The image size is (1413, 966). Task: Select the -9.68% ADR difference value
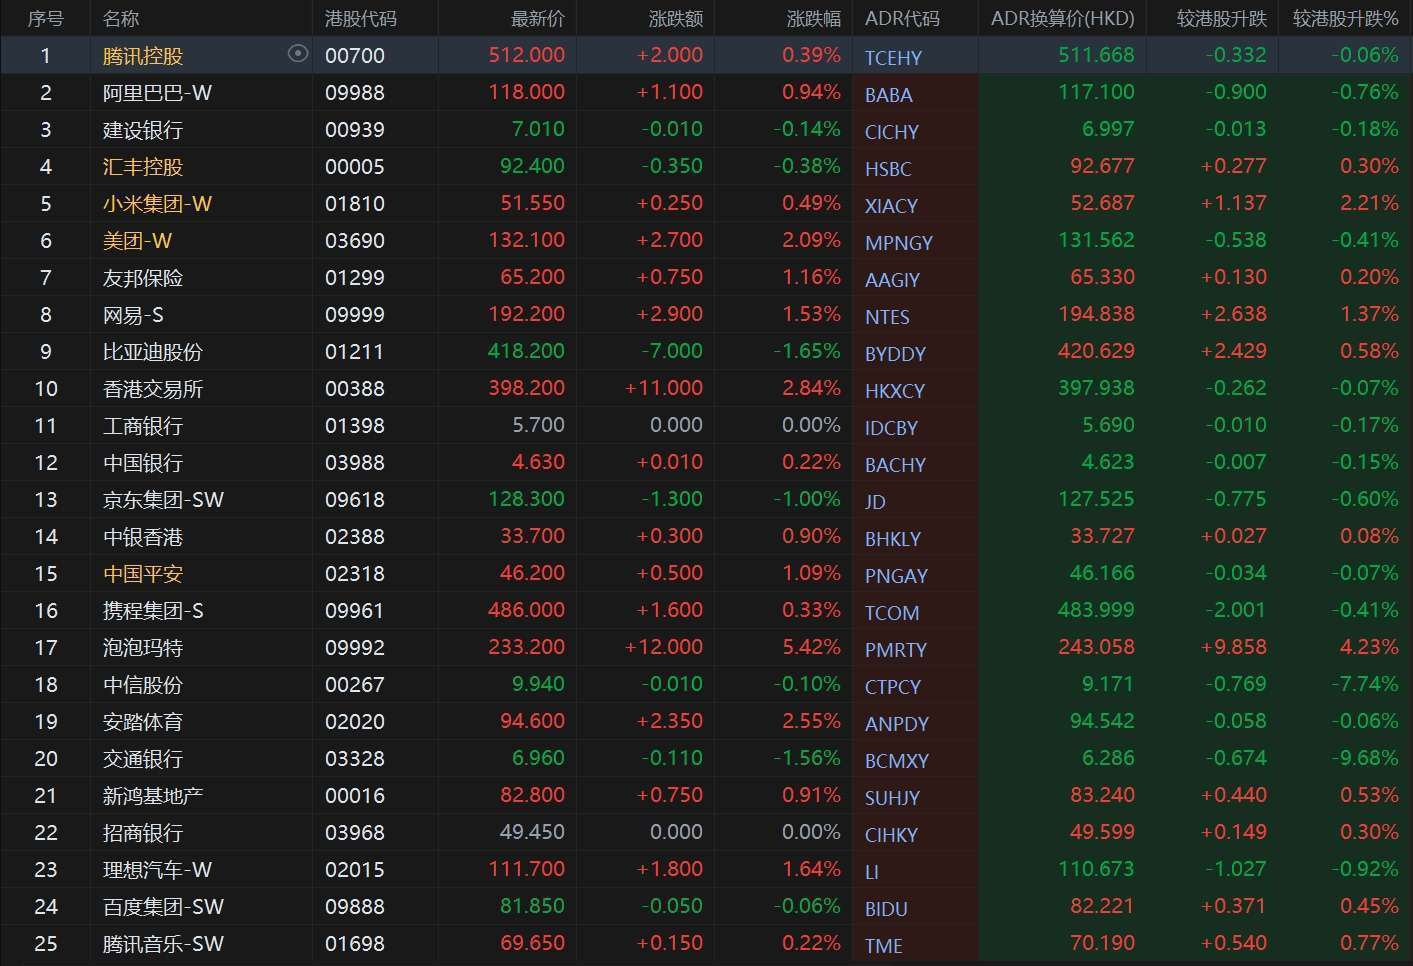1364,758
